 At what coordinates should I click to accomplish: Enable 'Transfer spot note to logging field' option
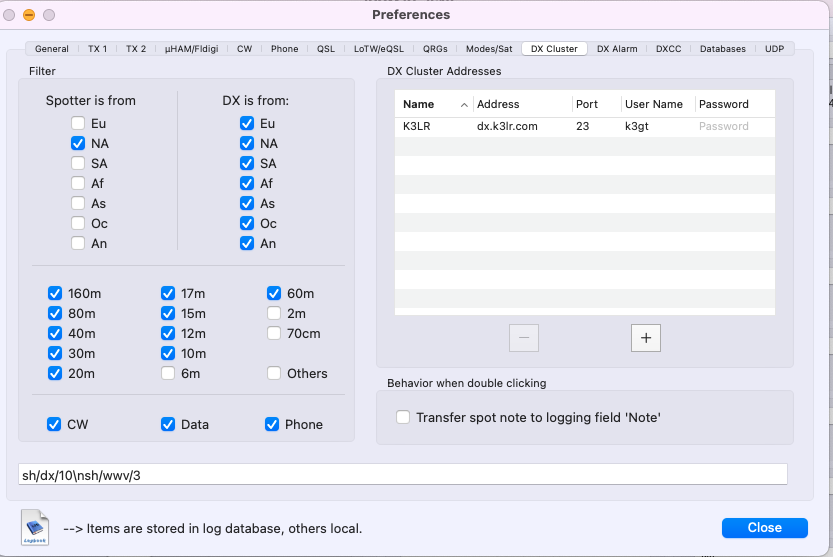click(x=403, y=418)
